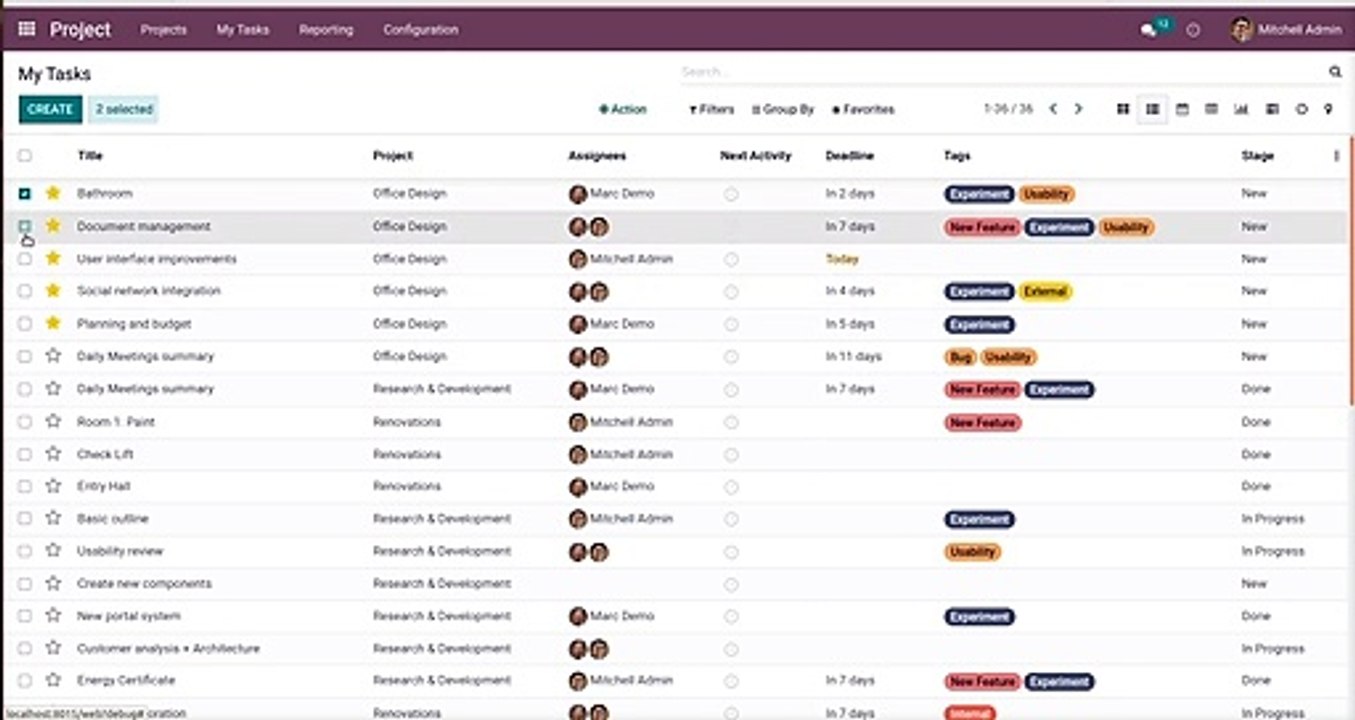Switch to Calendar view
This screenshot has height=720, width=1355.
pyautogui.click(x=1182, y=109)
